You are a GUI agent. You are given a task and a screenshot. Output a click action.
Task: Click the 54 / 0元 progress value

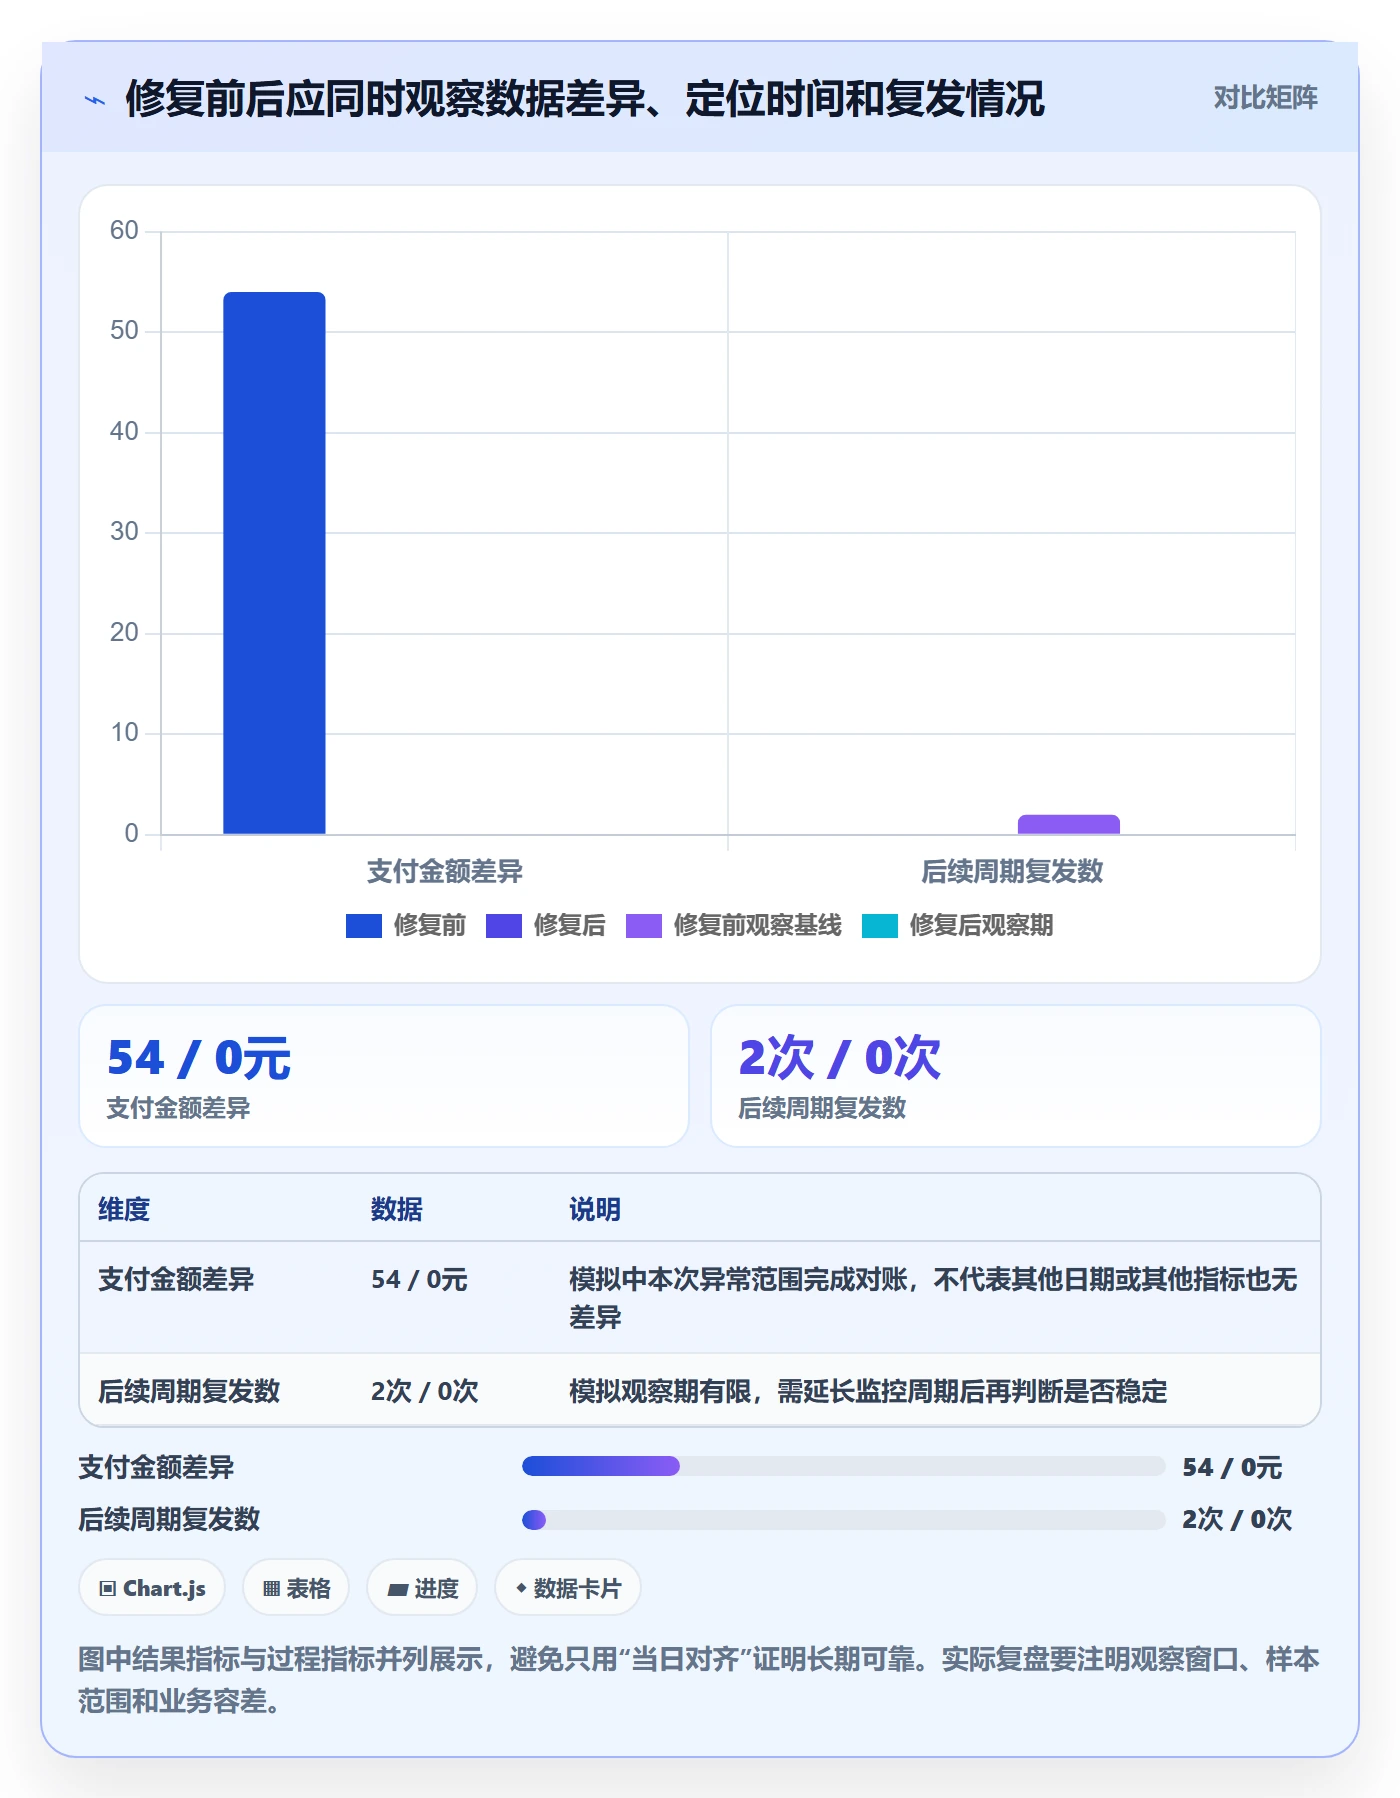tap(1232, 1467)
